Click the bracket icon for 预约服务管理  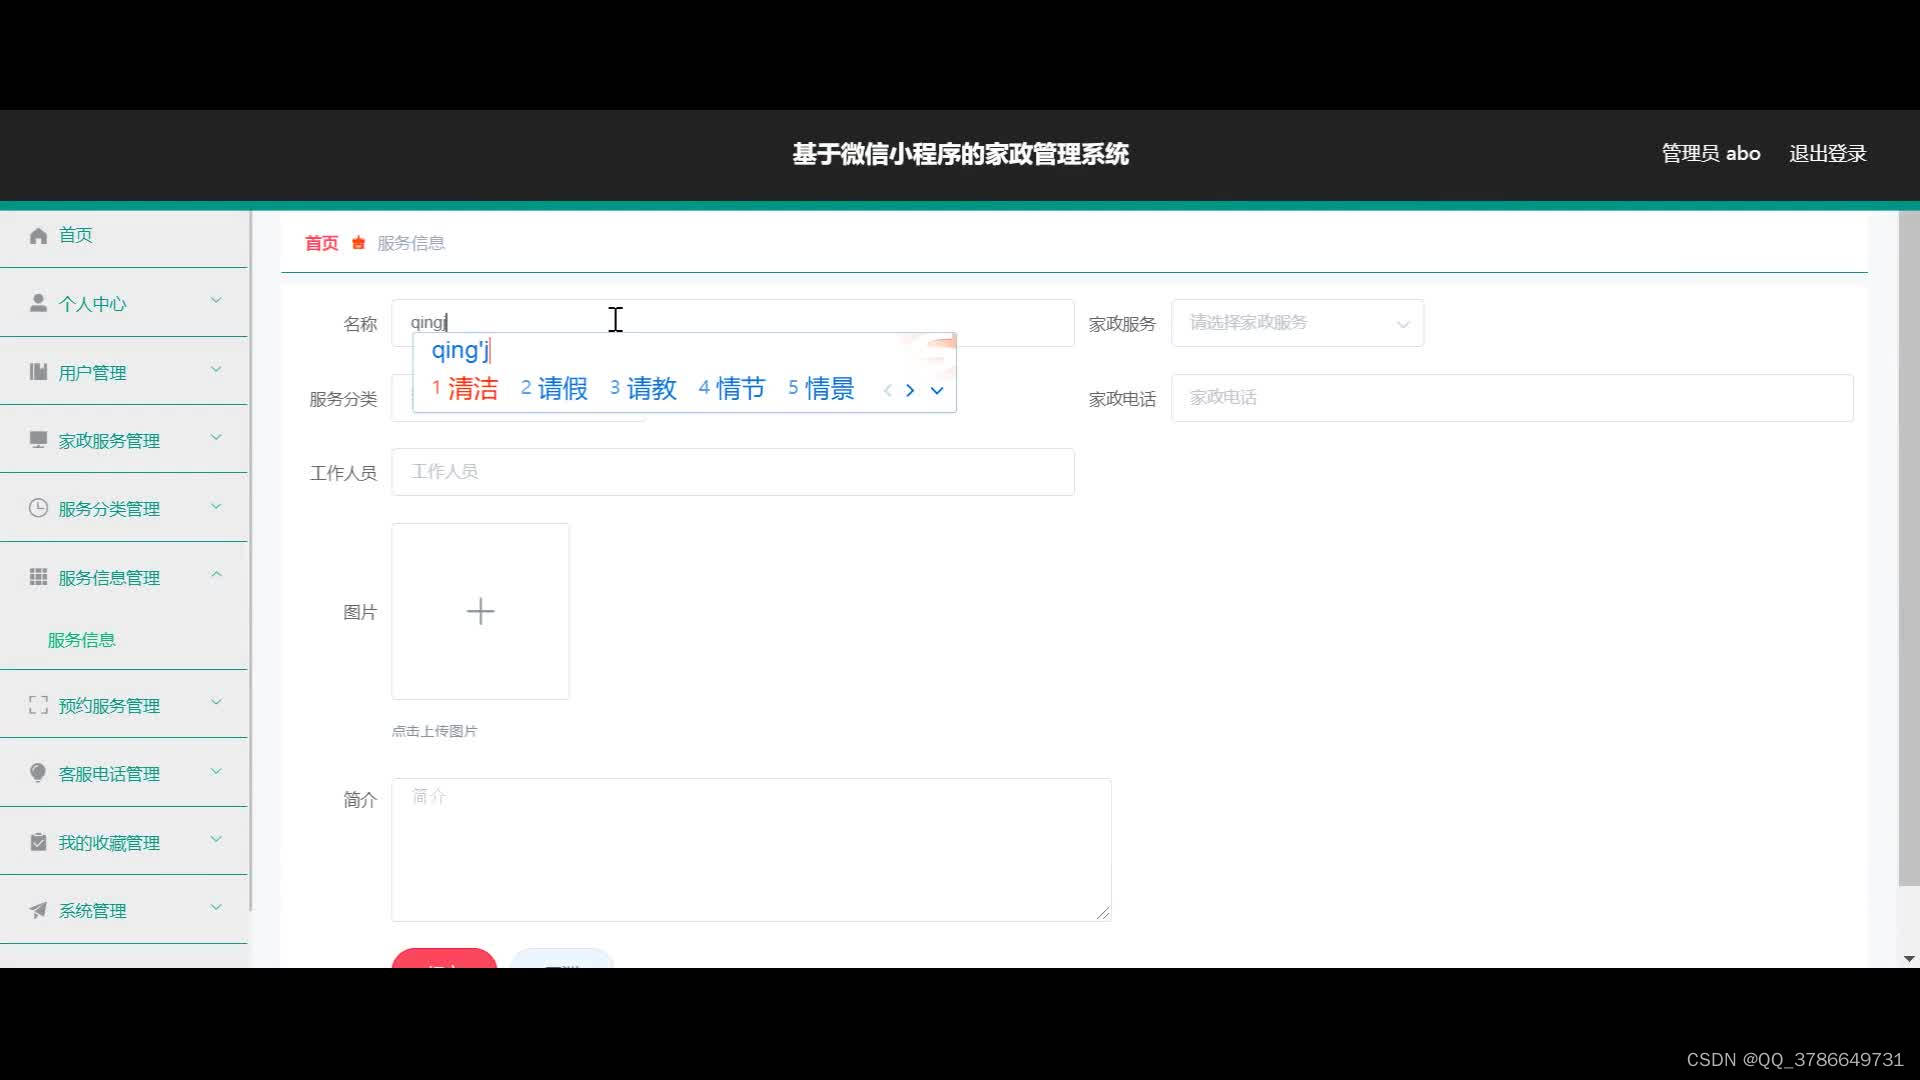click(38, 705)
